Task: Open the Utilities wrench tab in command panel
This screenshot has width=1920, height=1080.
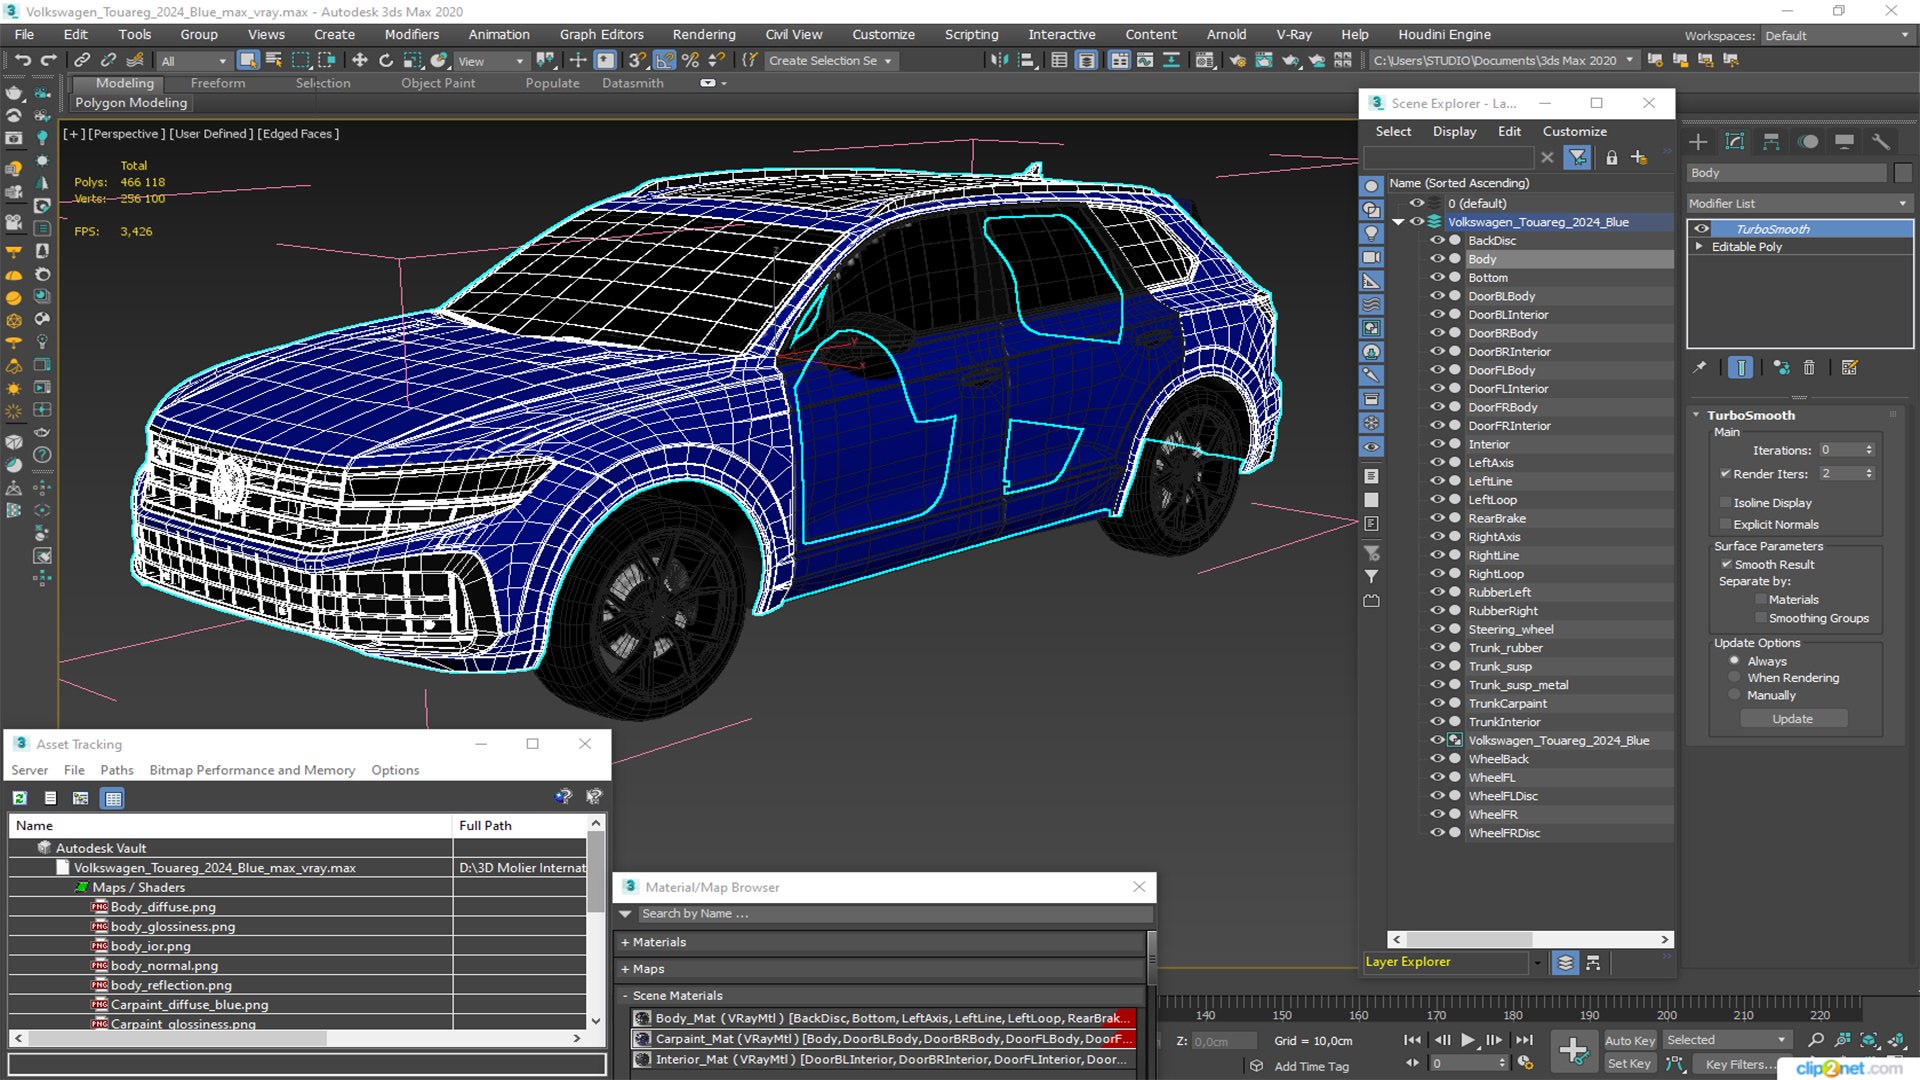Action: click(1881, 142)
